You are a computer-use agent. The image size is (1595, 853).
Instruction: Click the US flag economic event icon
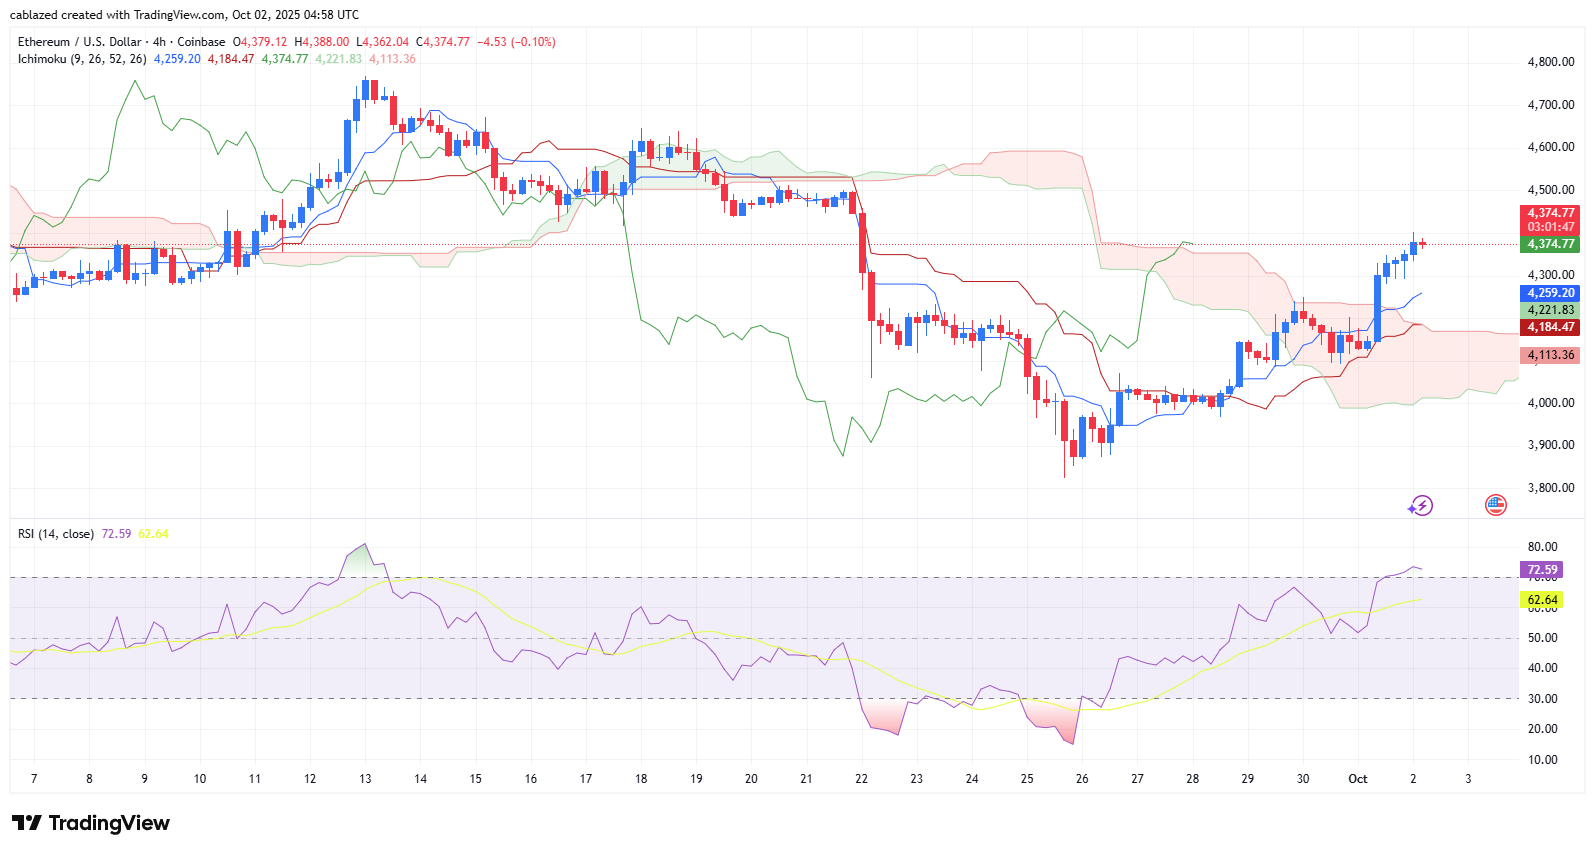click(1495, 505)
